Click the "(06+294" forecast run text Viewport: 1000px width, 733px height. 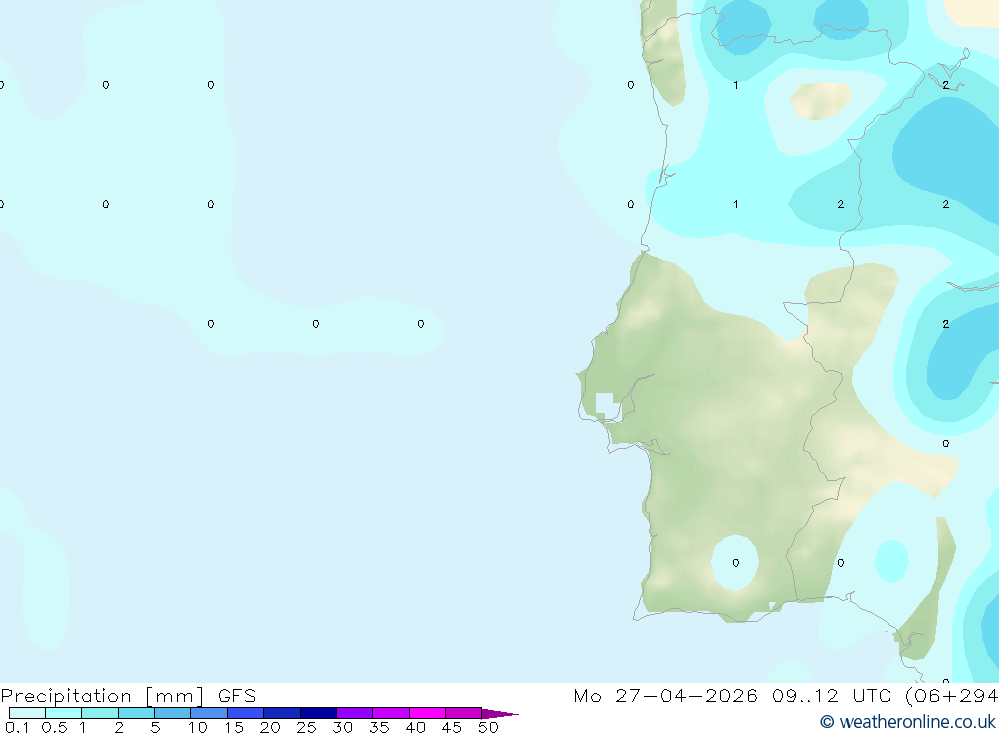952,695
